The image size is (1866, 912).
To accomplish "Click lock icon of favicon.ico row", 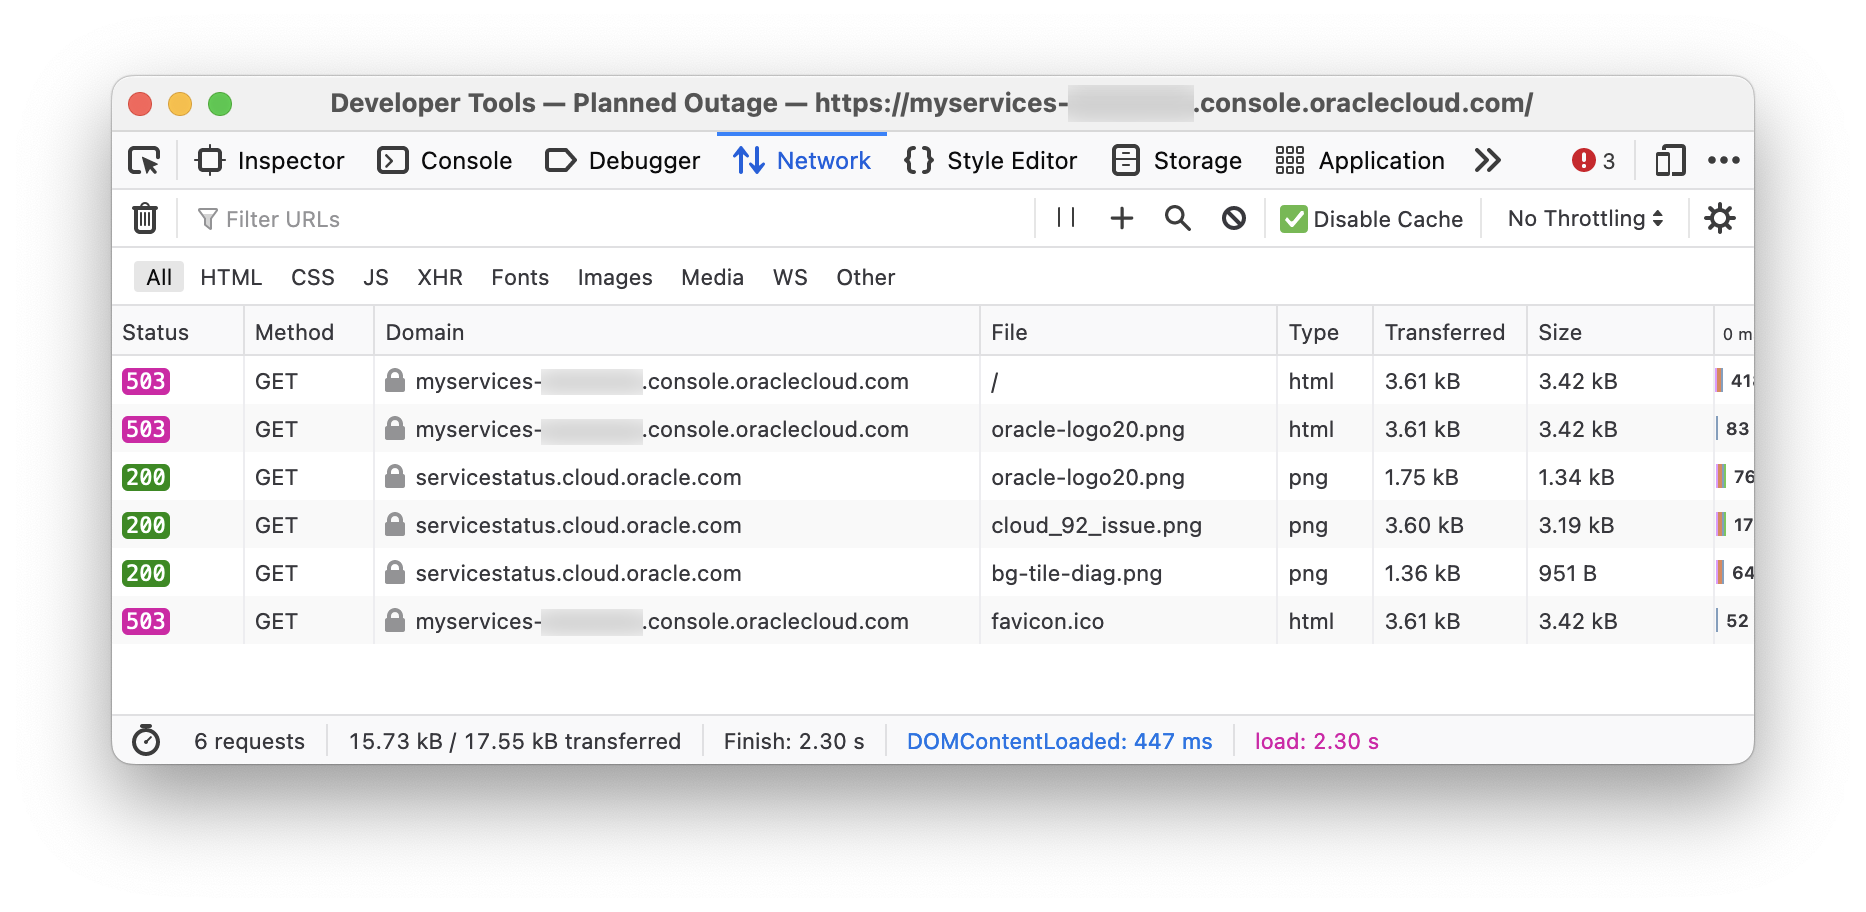I will 395,620.
